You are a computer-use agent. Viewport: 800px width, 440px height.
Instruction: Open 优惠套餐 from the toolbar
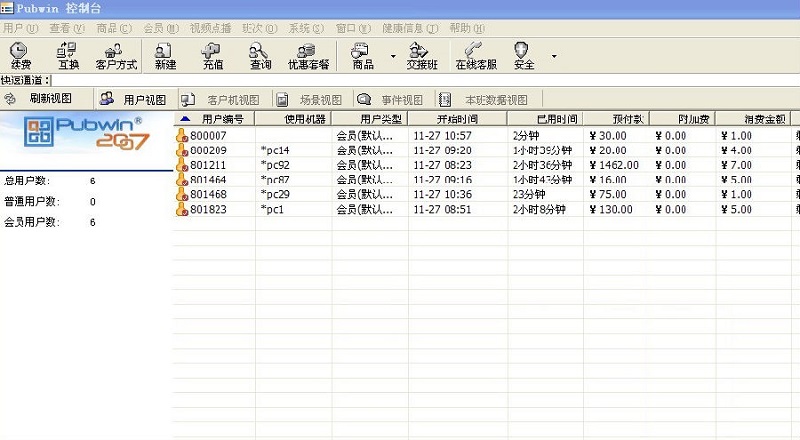[308, 54]
